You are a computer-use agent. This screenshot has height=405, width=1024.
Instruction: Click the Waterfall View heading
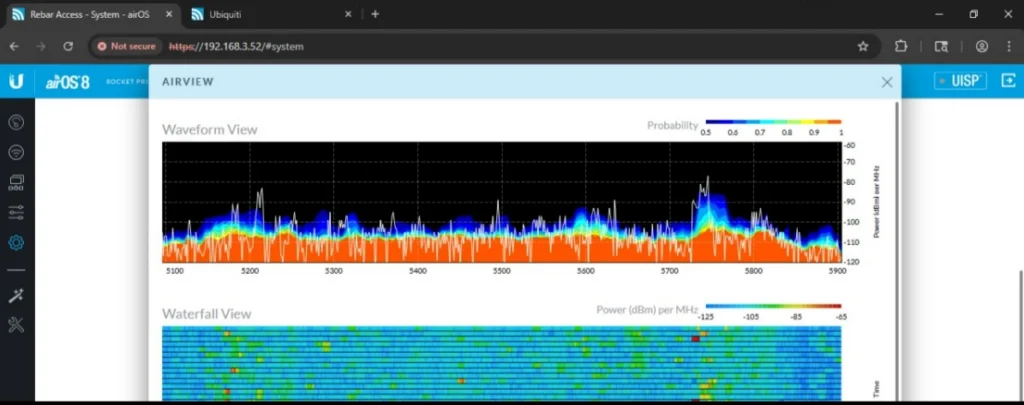coord(206,314)
